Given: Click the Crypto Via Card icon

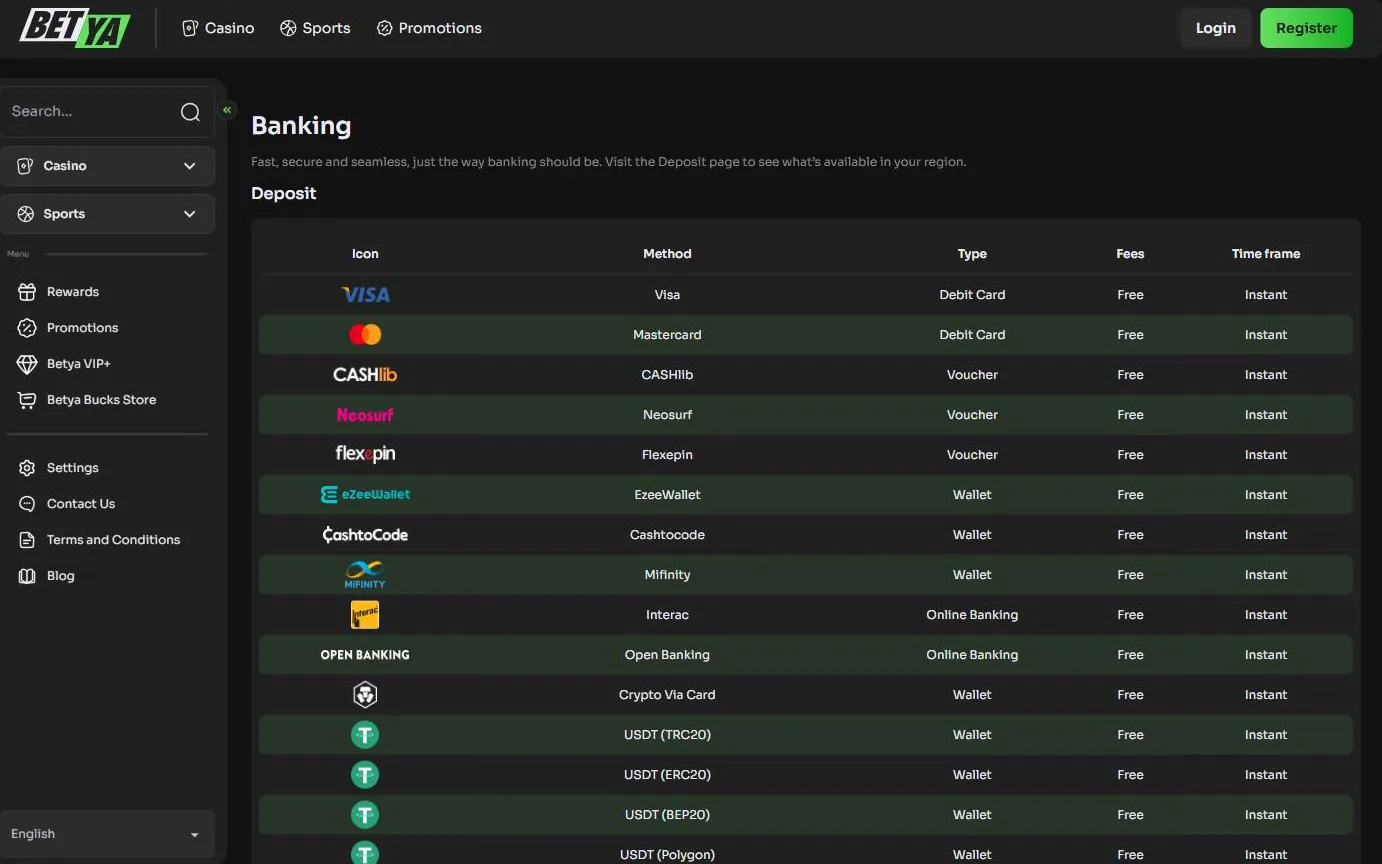Looking at the screenshot, I should 365,695.
